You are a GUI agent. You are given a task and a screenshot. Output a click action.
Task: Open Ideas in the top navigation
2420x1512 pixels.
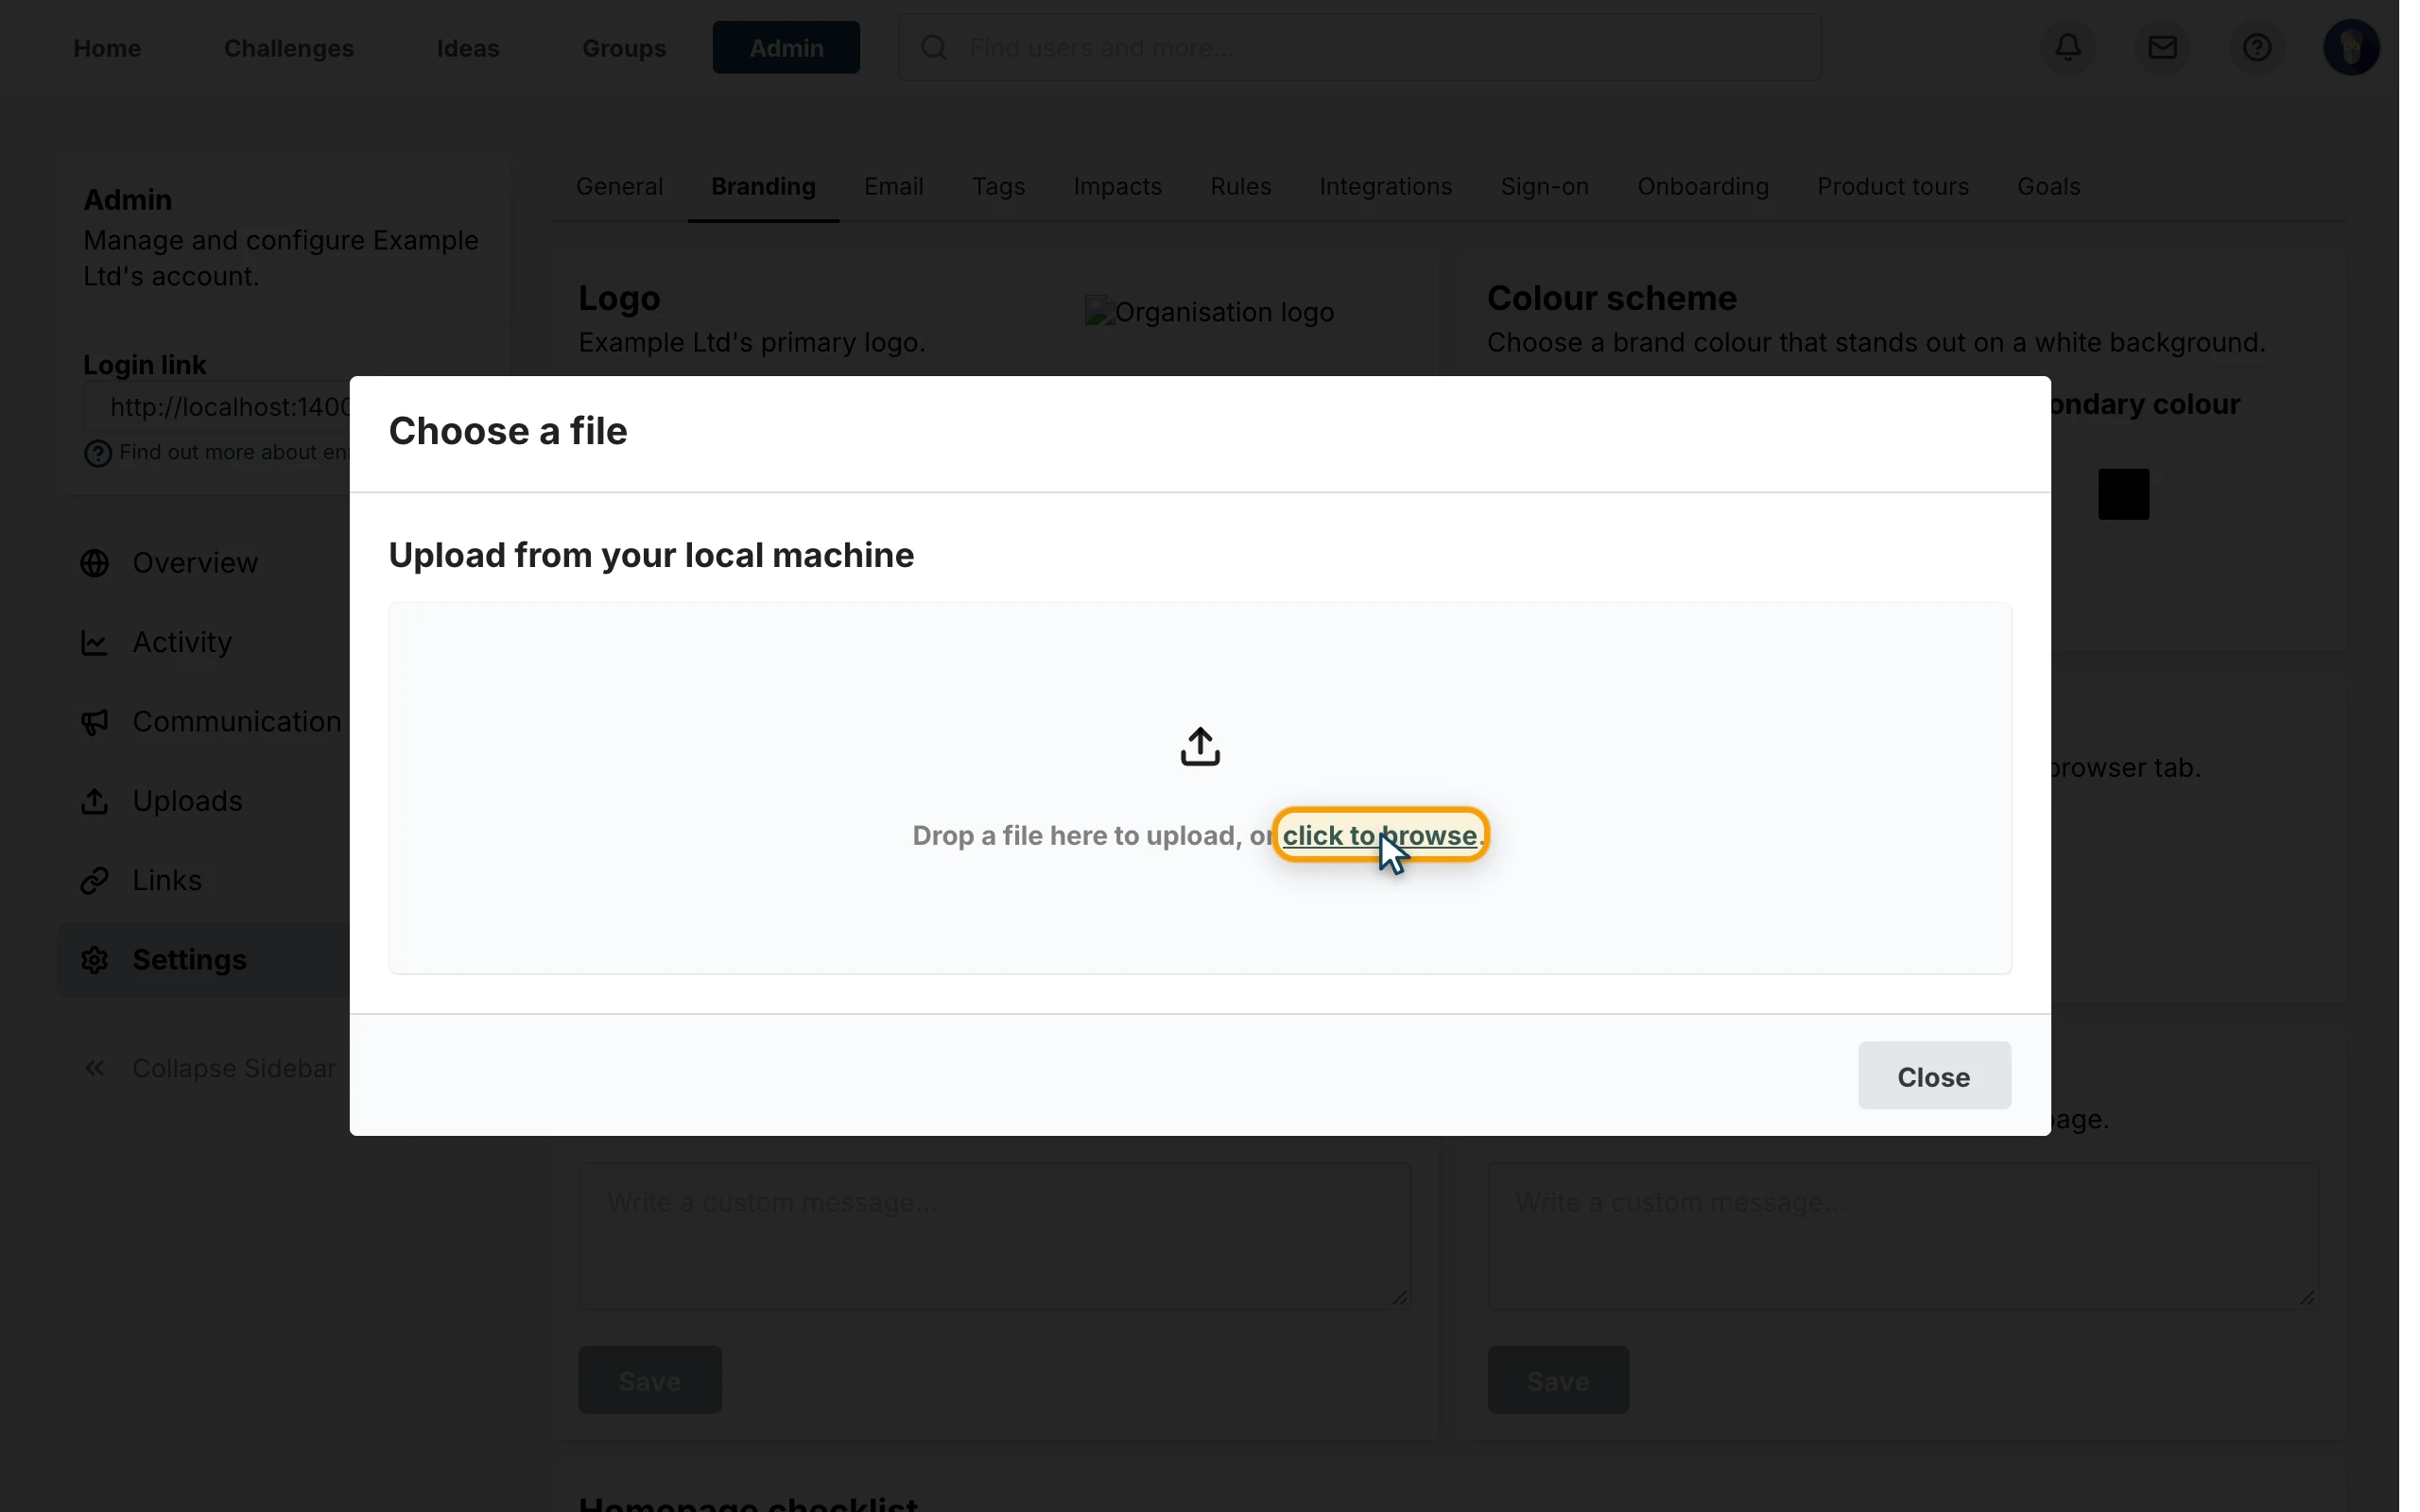pyautogui.click(x=468, y=48)
